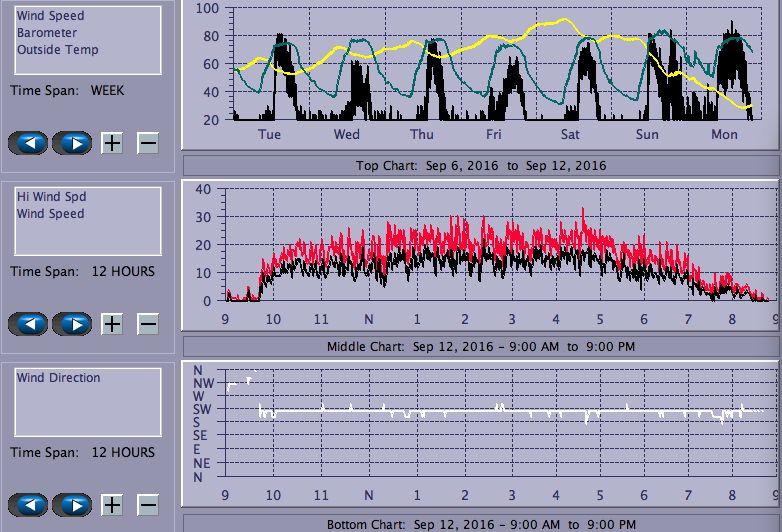Click the Top Chart date range caption
Viewport: 782px width, 532px height.
[x=481, y=165]
